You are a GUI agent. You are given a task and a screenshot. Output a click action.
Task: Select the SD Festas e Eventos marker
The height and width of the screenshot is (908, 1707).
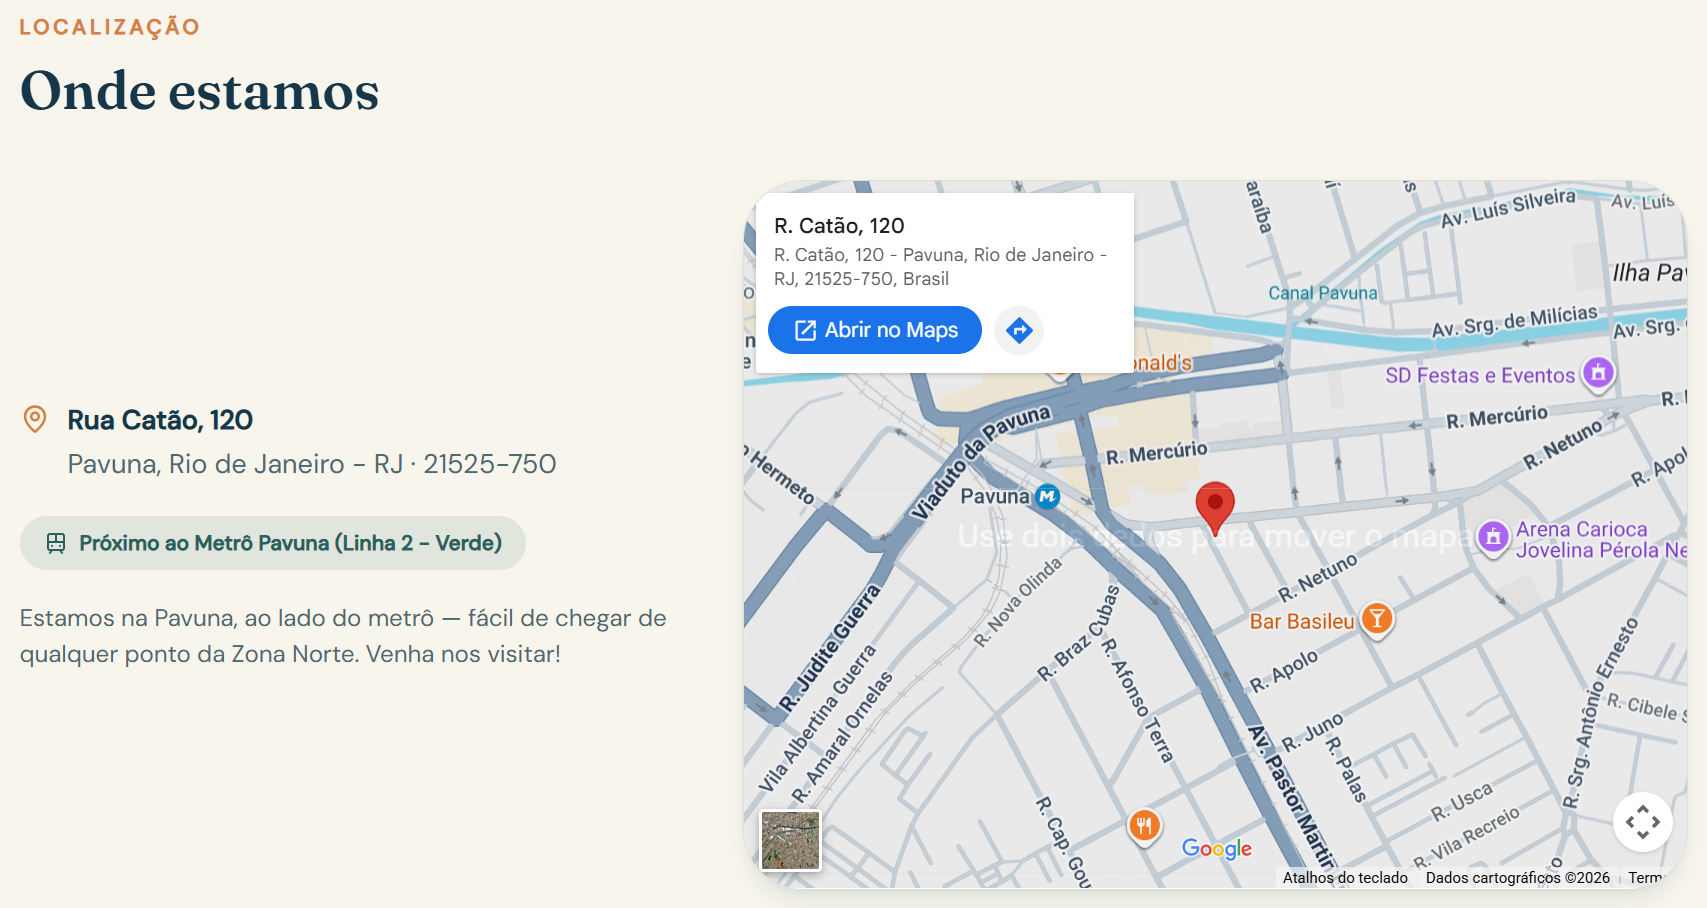click(1598, 374)
